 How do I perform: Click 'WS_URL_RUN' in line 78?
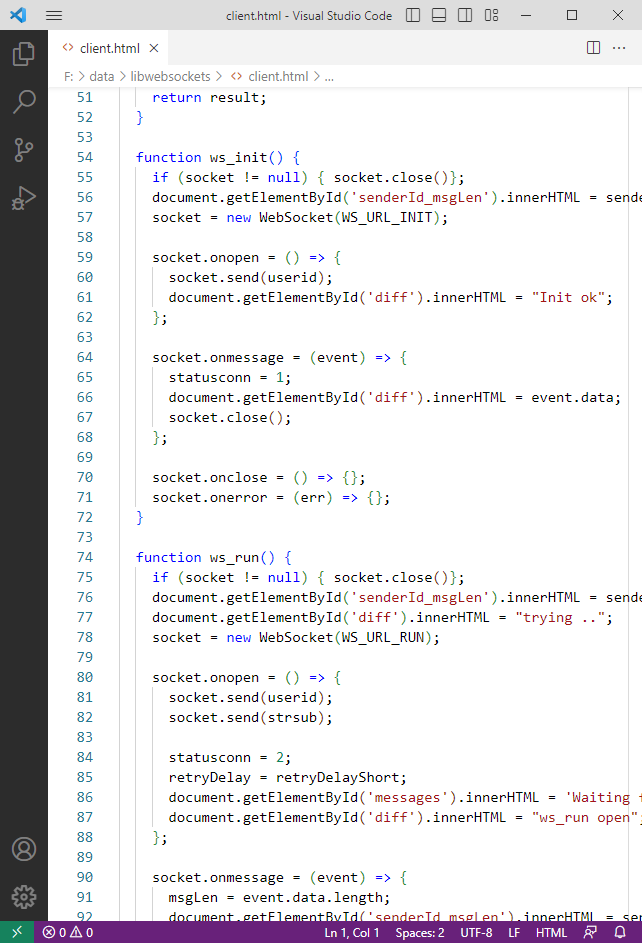[x=382, y=637]
